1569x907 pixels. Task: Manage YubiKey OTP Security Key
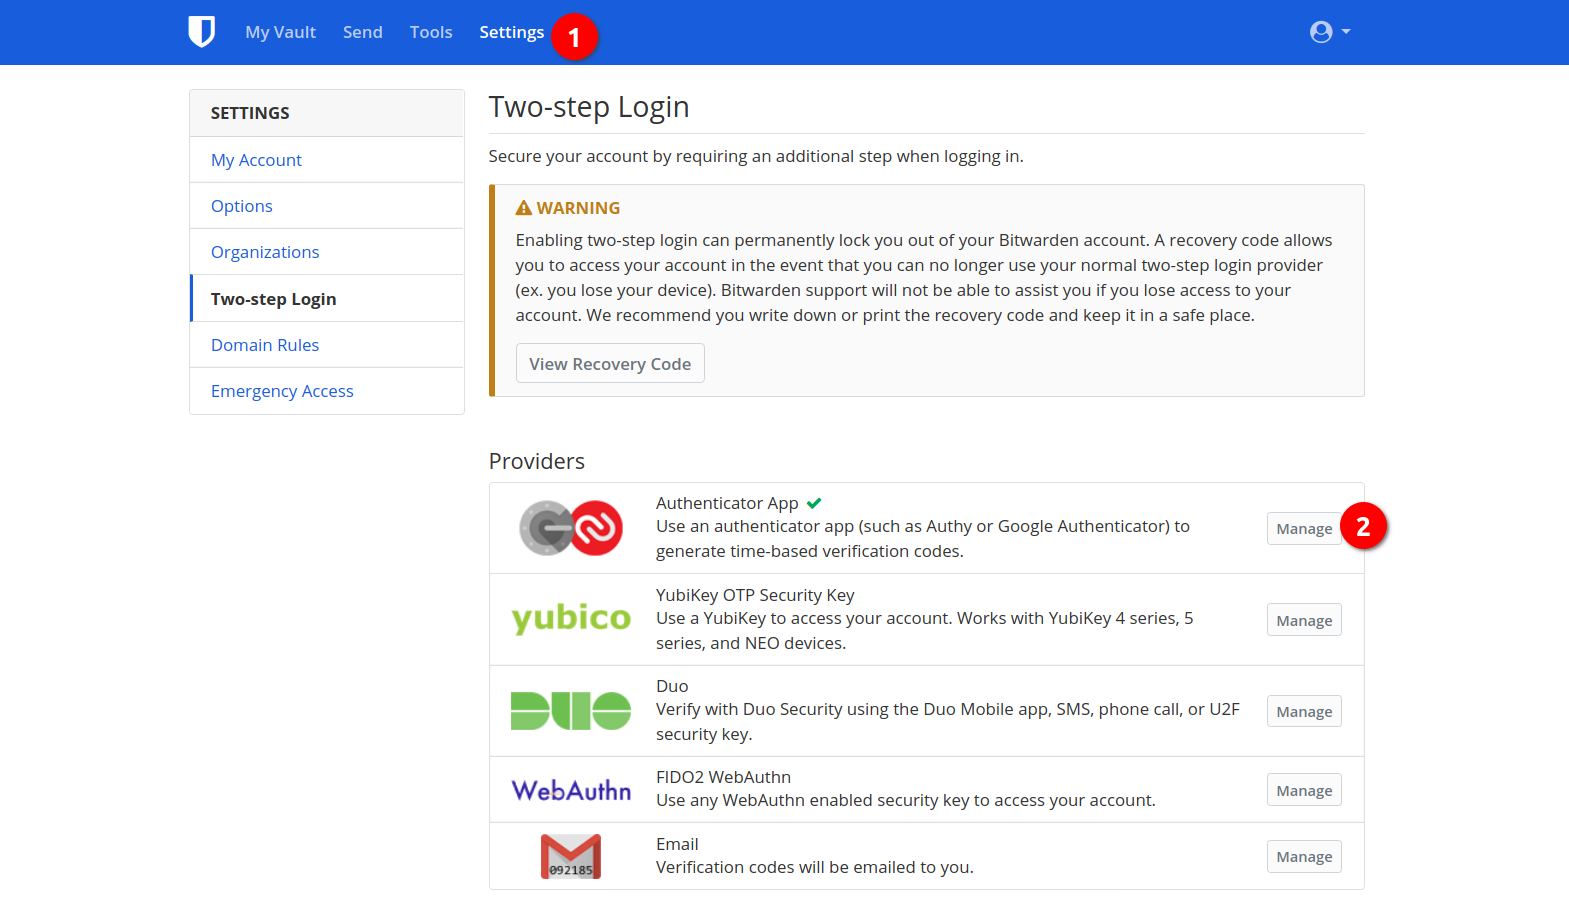click(x=1303, y=620)
